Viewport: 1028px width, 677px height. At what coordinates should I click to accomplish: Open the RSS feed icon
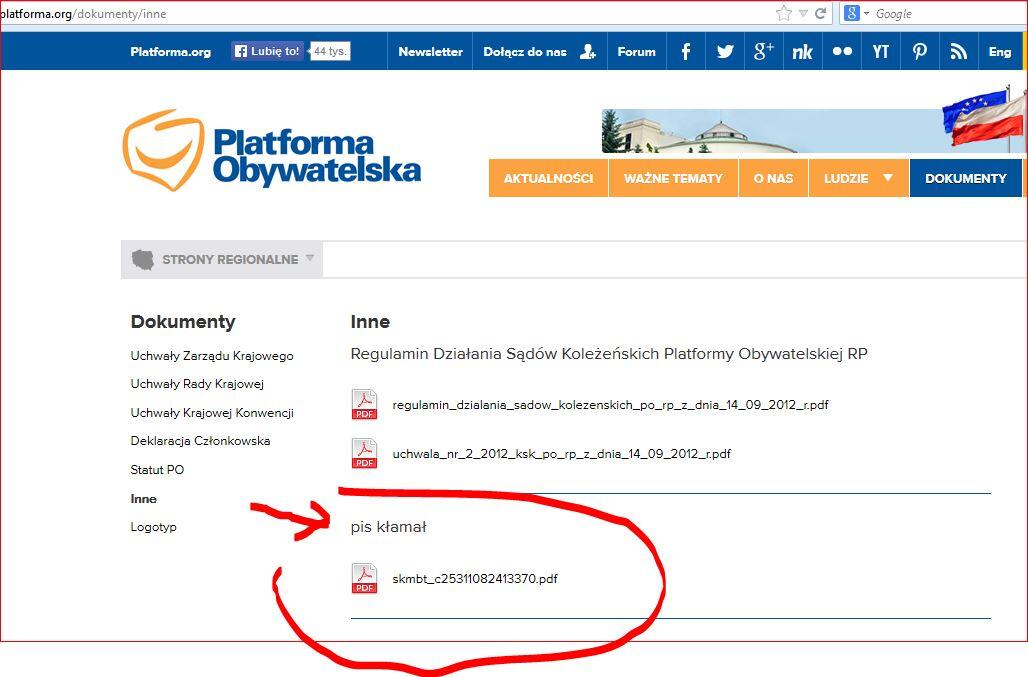click(x=959, y=51)
